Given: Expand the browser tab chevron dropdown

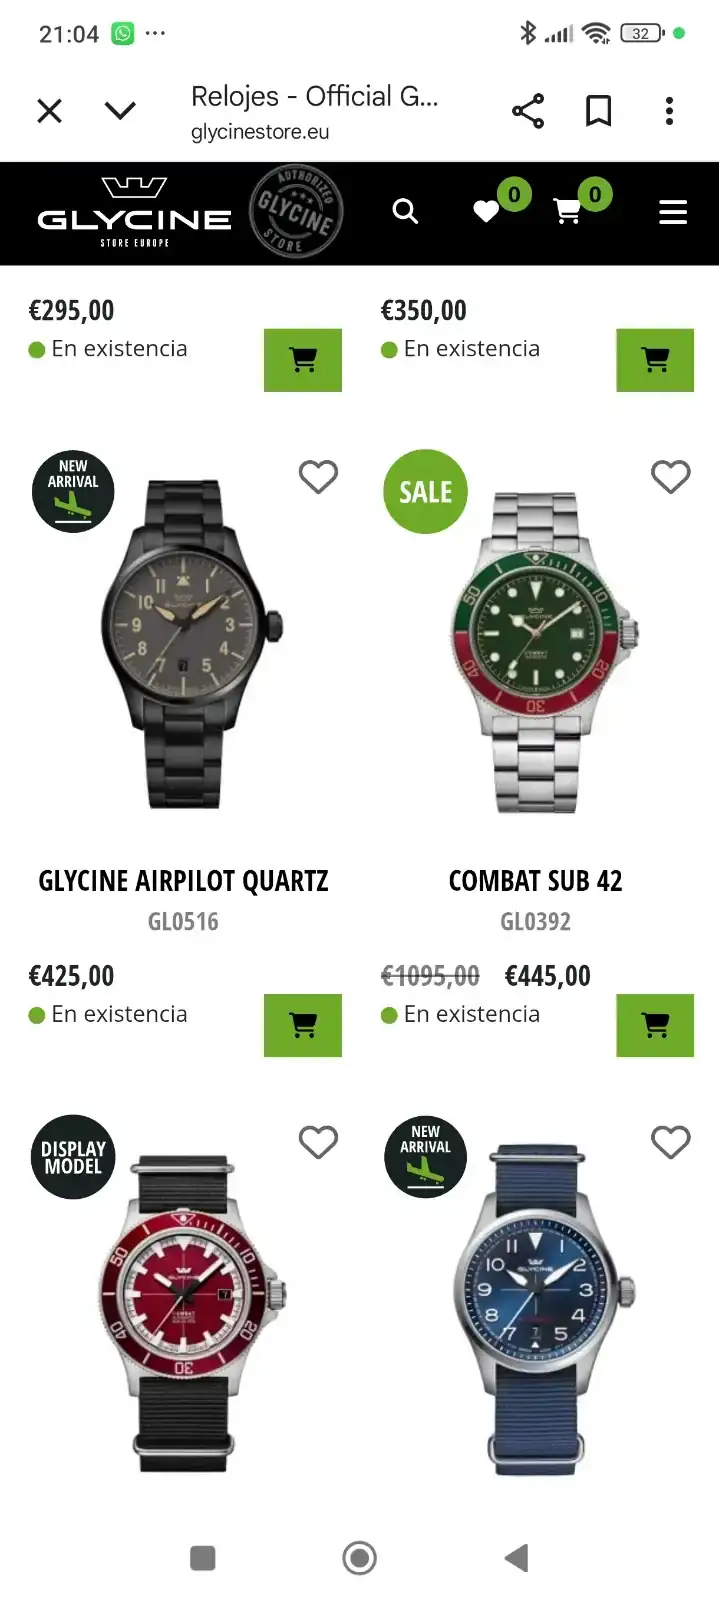Looking at the screenshot, I should point(120,110).
